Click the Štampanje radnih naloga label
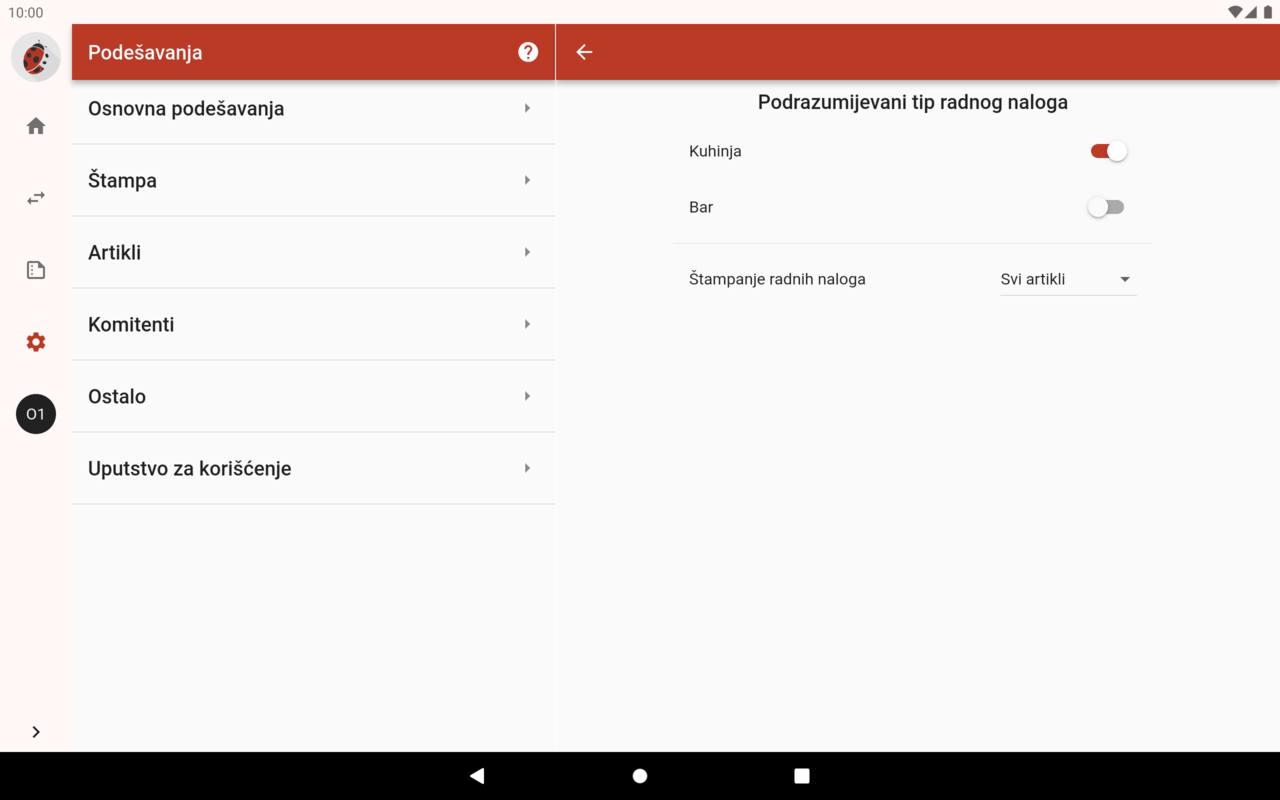The height and width of the screenshot is (800, 1280). coord(777,279)
